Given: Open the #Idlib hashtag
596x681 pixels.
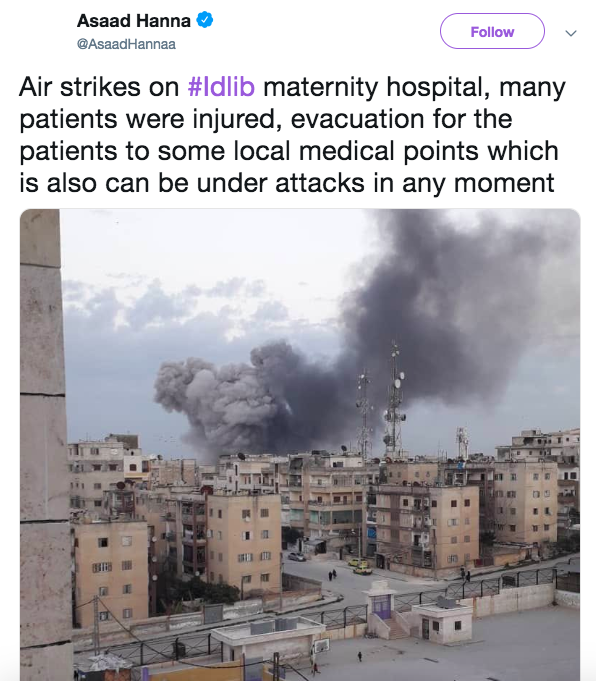Looking at the screenshot, I should click(221, 86).
